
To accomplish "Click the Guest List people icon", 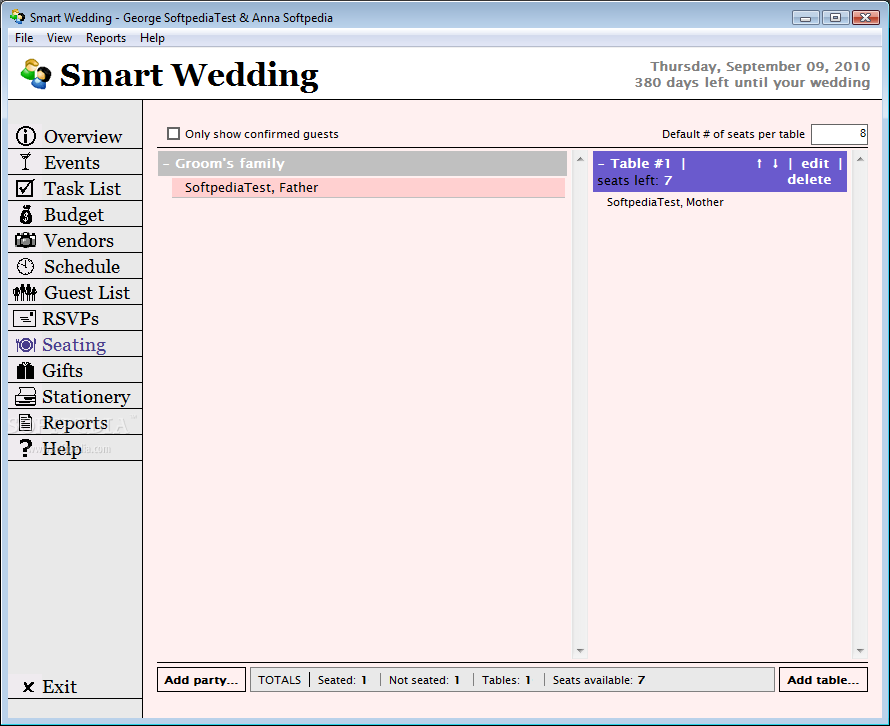I will coord(25,292).
